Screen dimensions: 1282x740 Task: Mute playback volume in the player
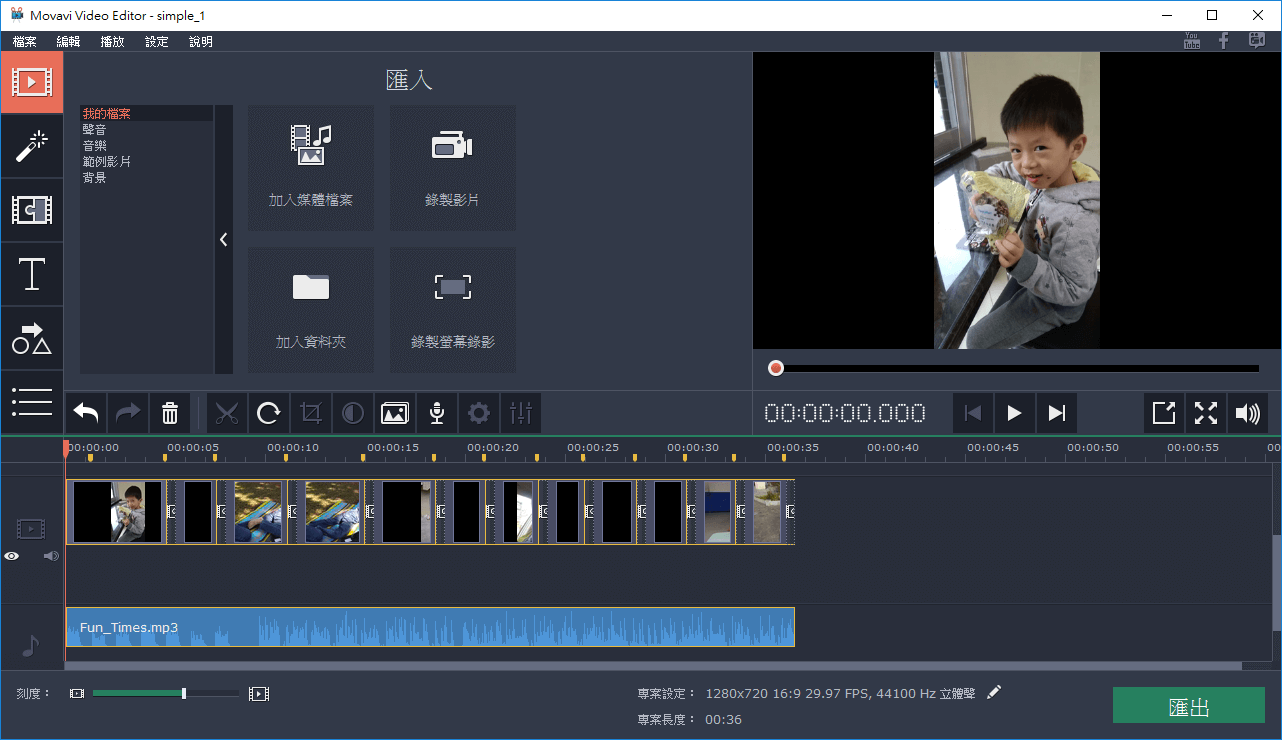tap(1247, 413)
